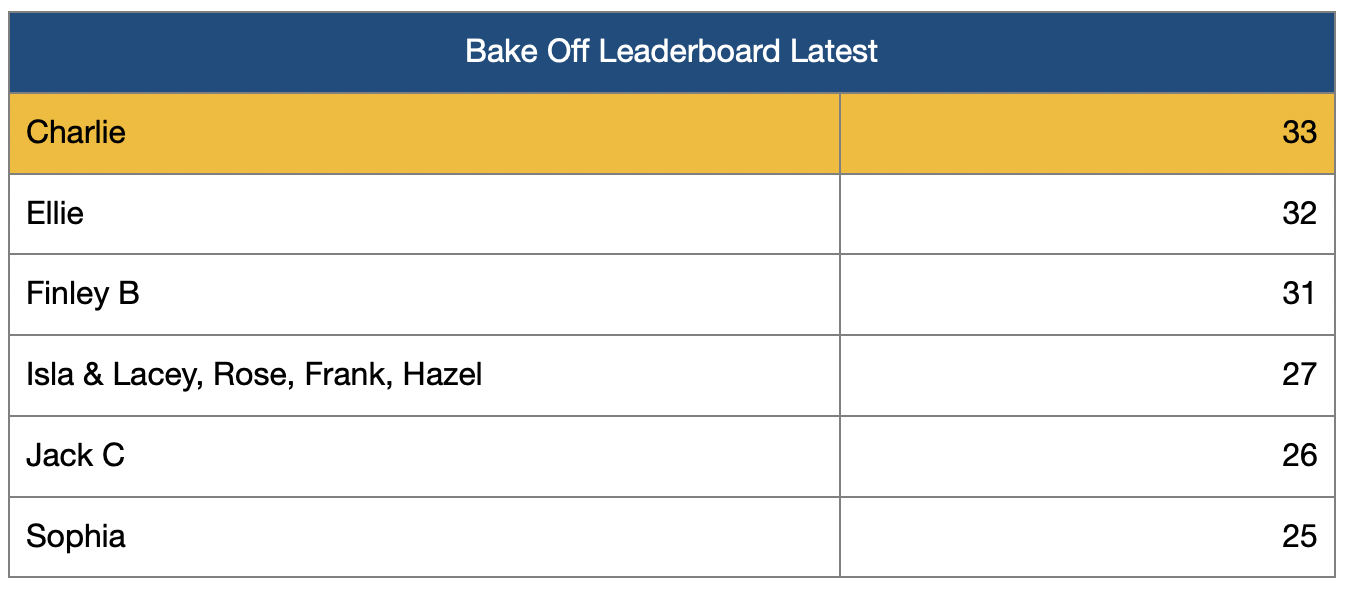This screenshot has width=1350, height=594.
Task: Select the Charlie name cell
Action: click(x=76, y=133)
